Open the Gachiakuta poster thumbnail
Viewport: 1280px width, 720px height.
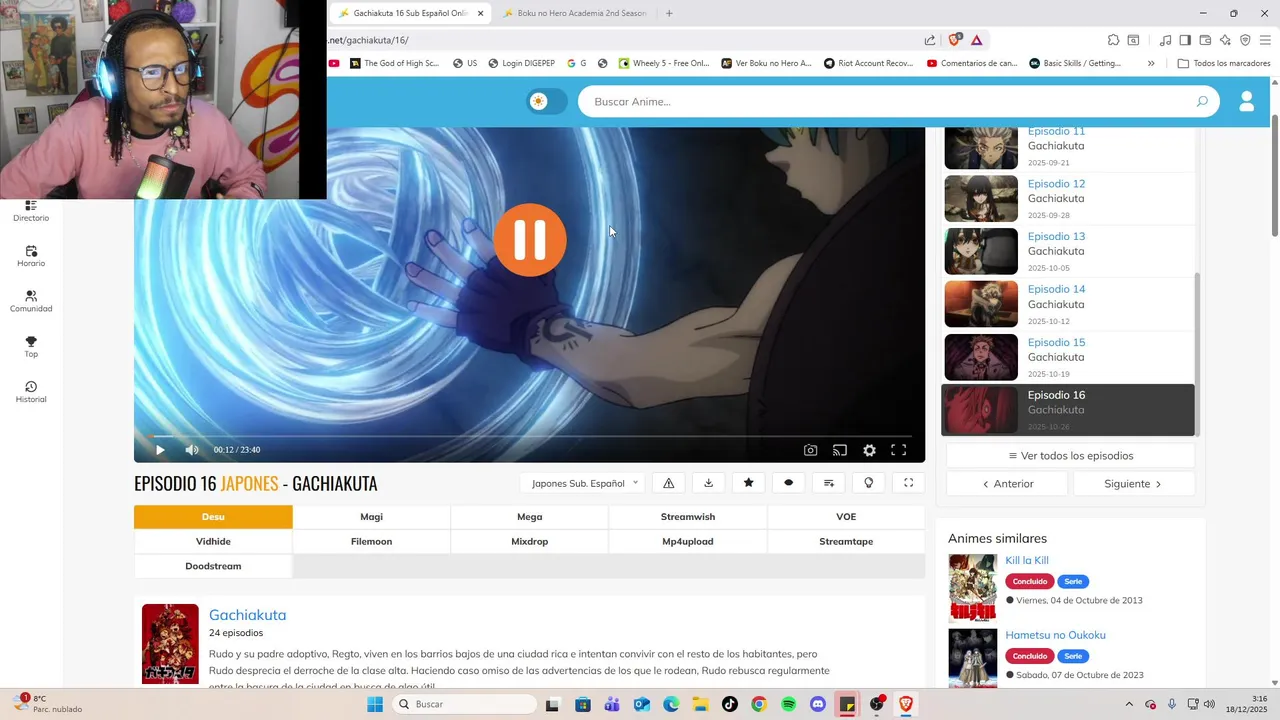(170, 644)
